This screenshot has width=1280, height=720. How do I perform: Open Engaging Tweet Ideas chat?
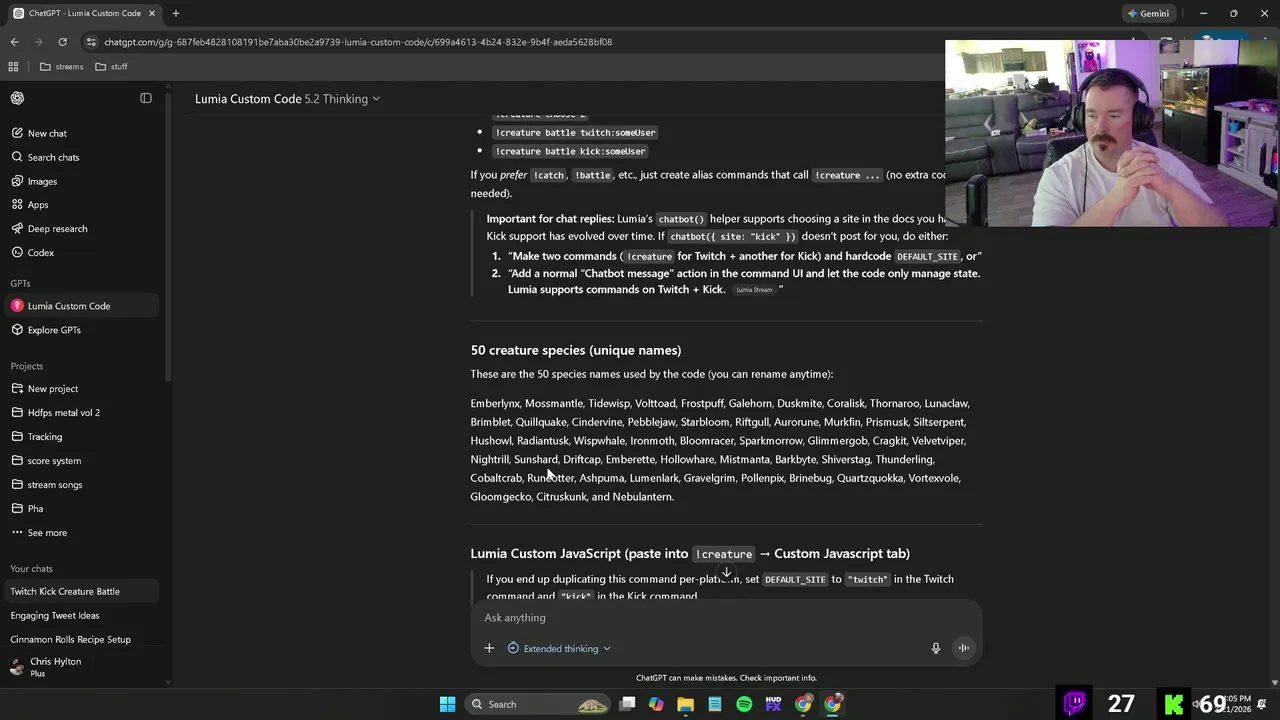[x=55, y=615]
